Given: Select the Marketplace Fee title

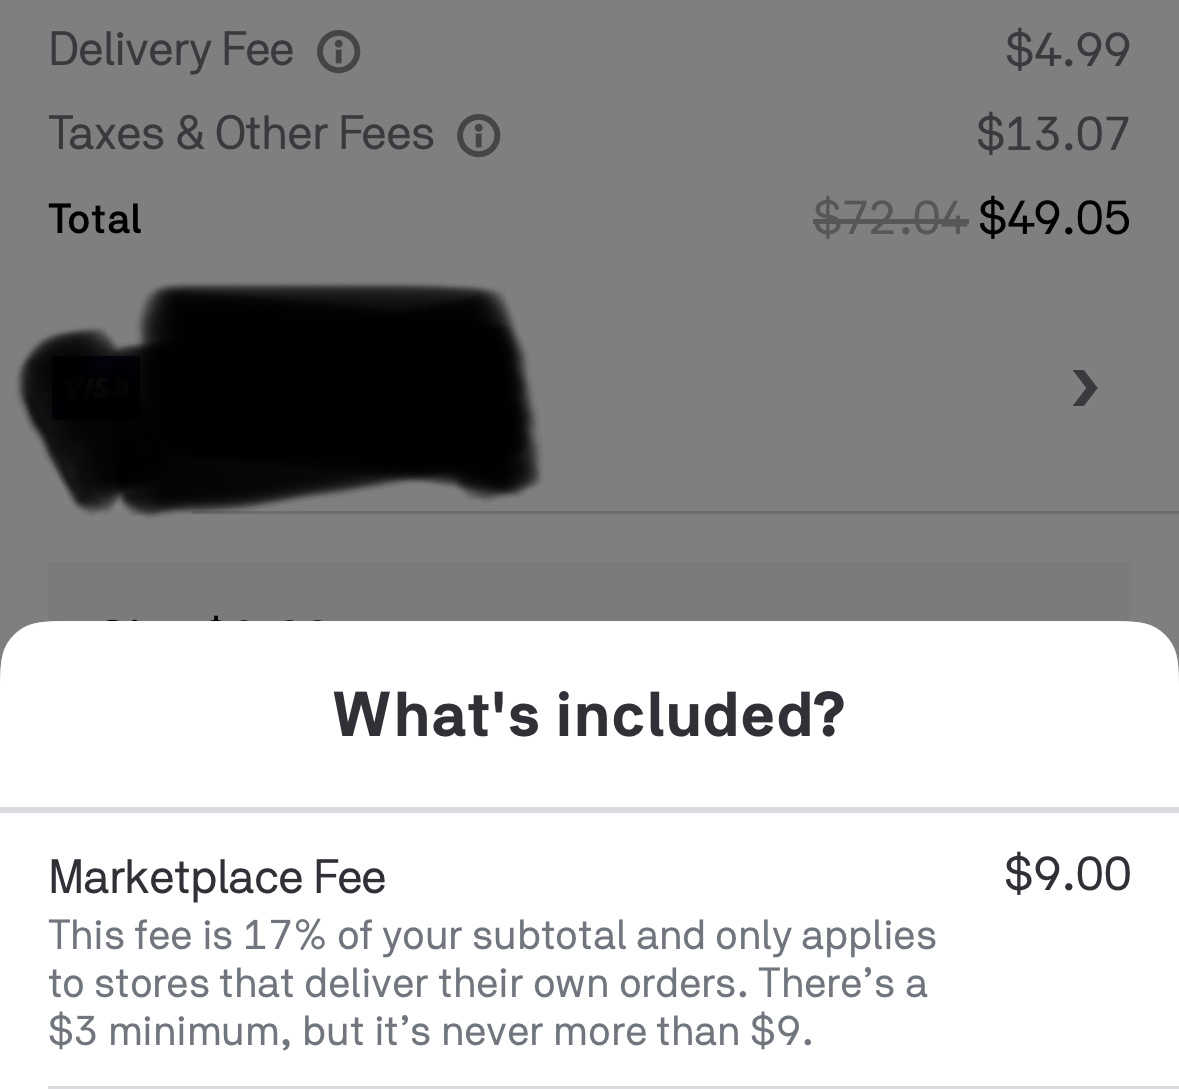Looking at the screenshot, I should click(x=217, y=877).
